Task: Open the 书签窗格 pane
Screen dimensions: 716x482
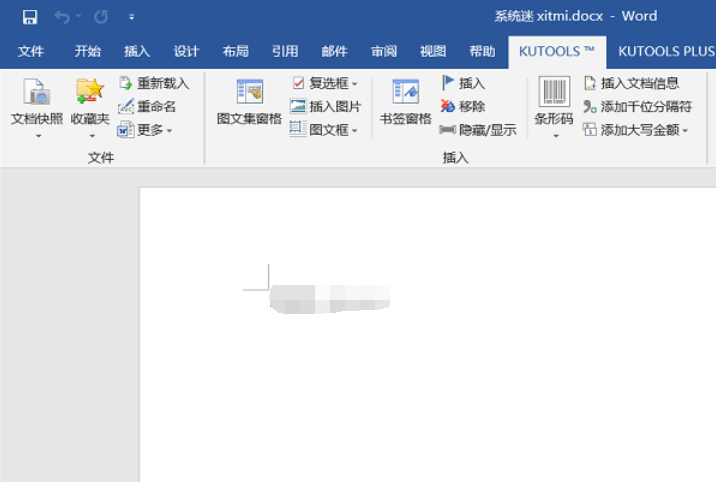Action: point(405,102)
